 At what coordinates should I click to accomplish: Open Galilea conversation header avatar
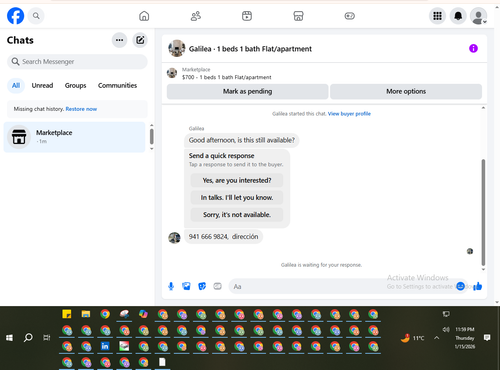pyautogui.click(x=177, y=48)
